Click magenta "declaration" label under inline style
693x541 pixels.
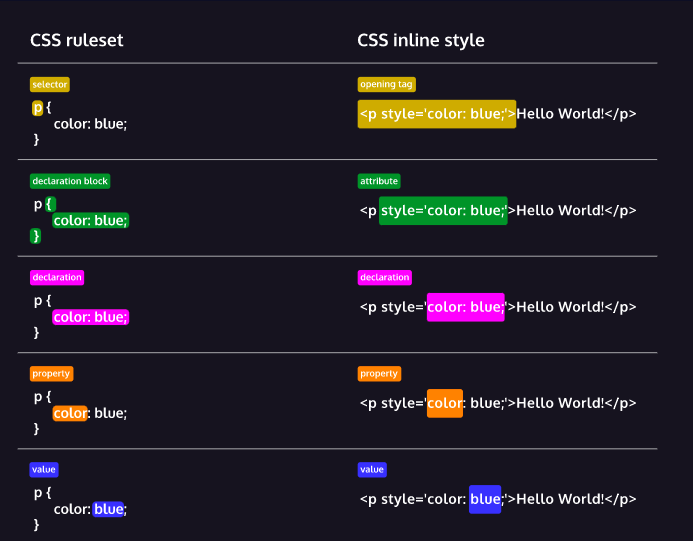click(x=385, y=277)
